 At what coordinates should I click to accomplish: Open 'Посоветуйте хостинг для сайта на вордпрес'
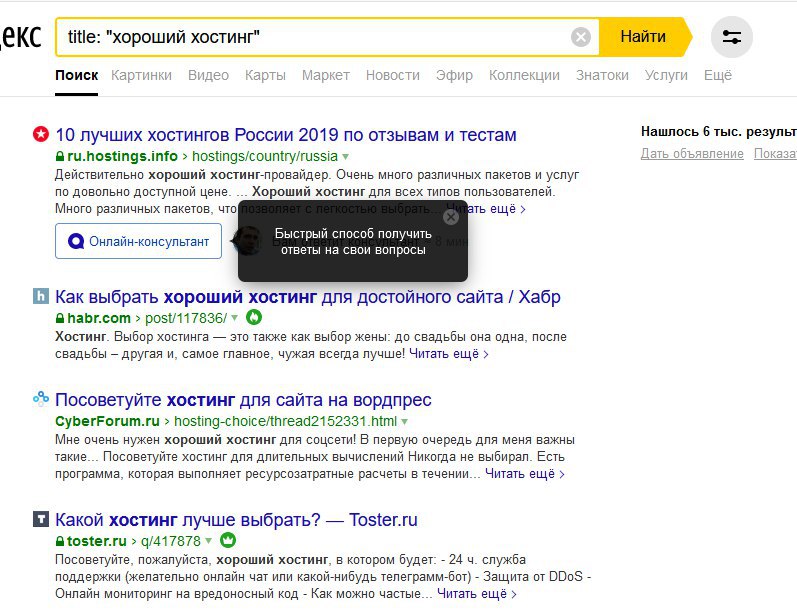tap(243, 400)
